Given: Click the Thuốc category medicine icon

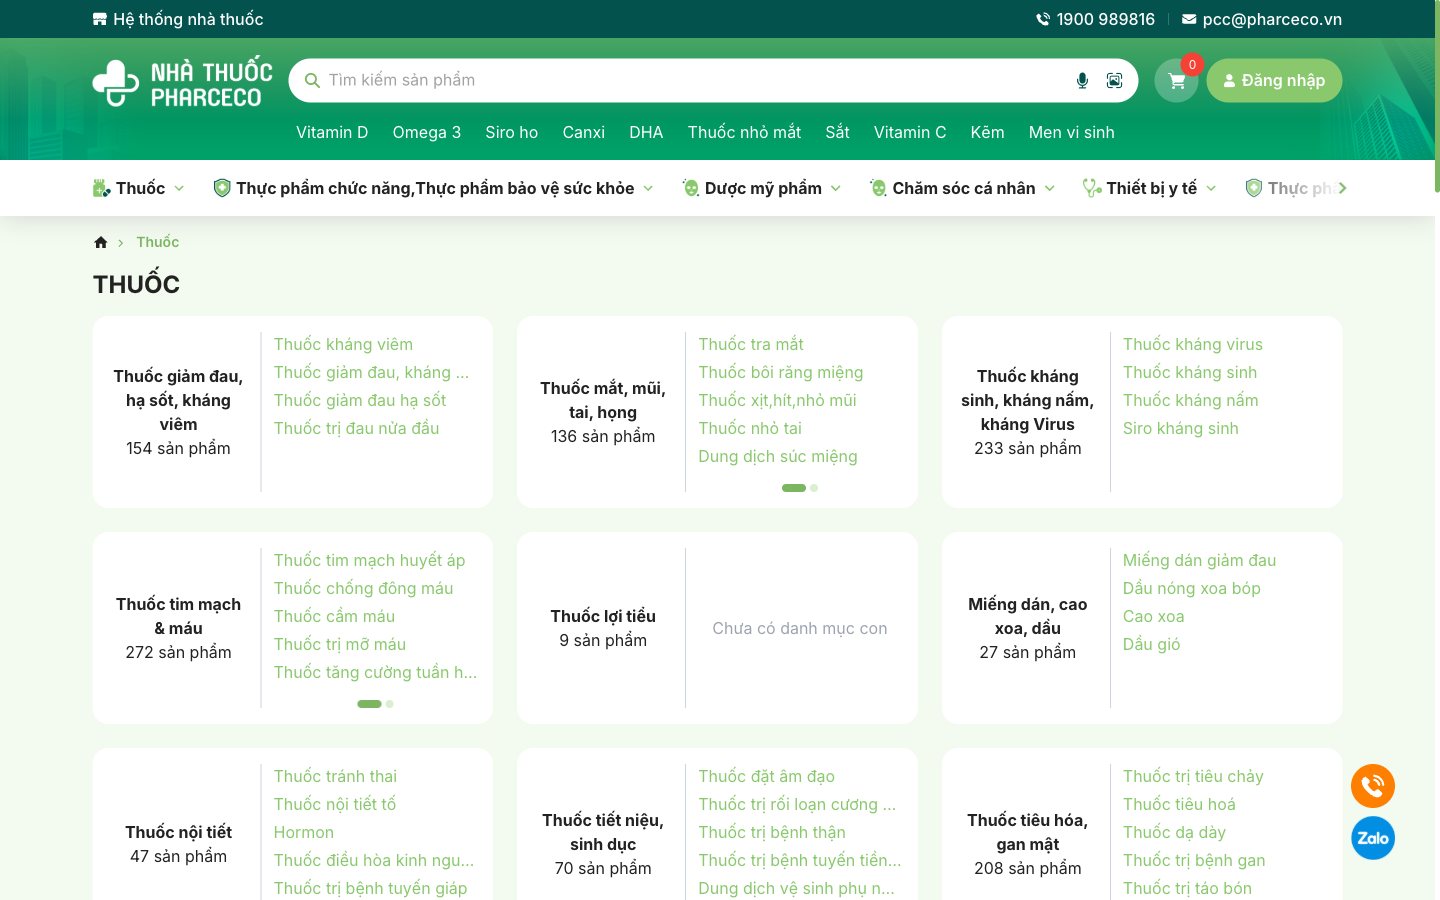Looking at the screenshot, I should pyautogui.click(x=101, y=188).
